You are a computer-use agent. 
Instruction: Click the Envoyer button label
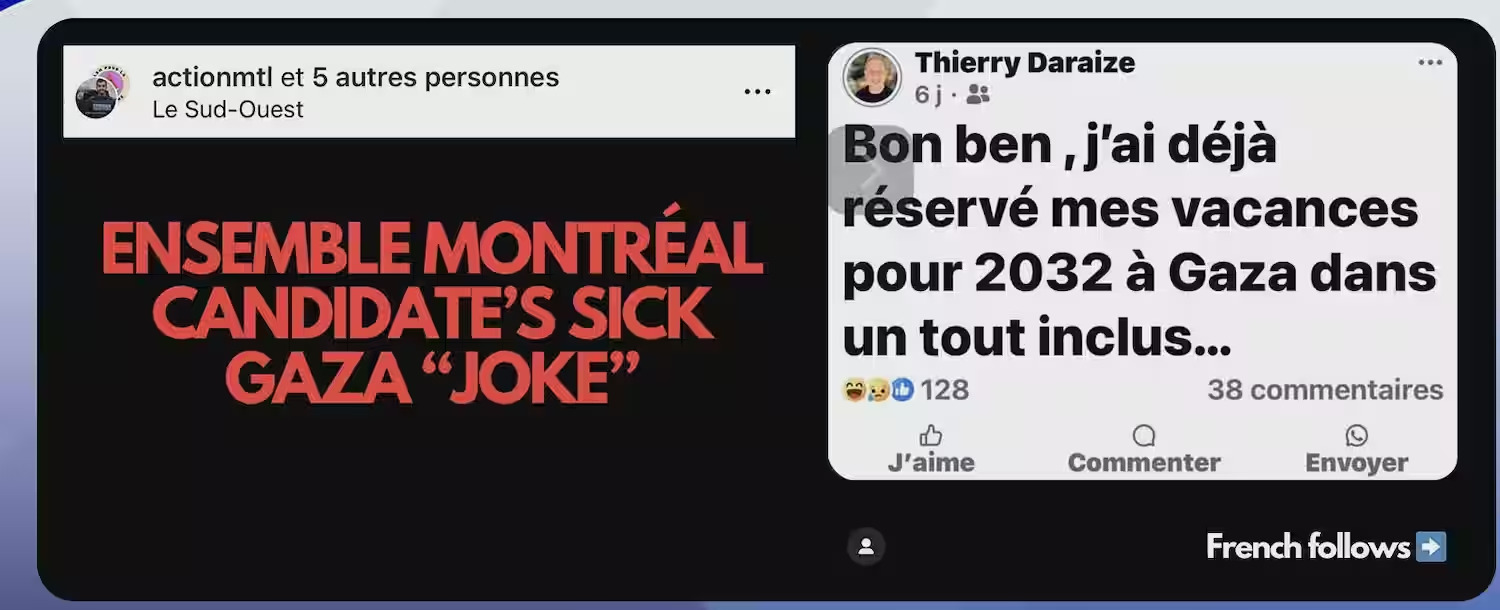(1357, 463)
